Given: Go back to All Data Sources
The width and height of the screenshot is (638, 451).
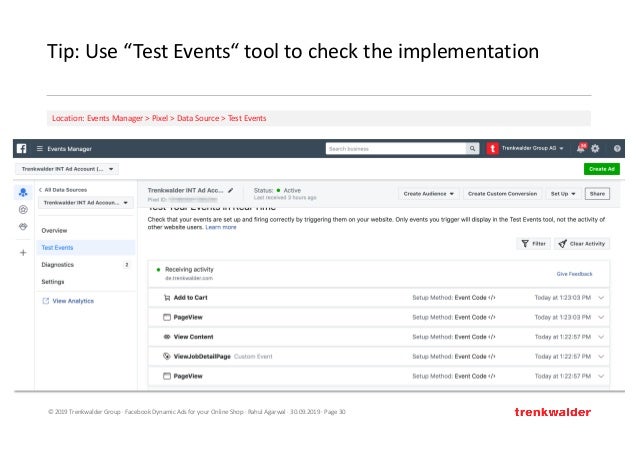Looking at the screenshot, I should (x=63, y=190).
